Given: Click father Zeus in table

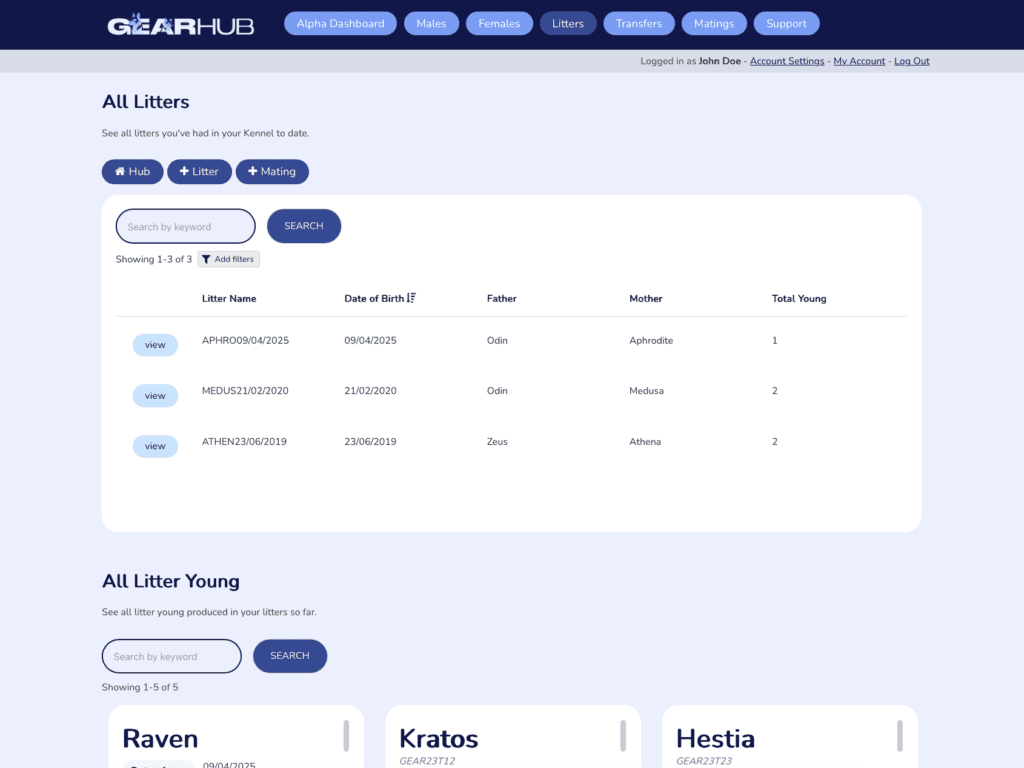Looking at the screenshot, I should [x=497, y=441].
